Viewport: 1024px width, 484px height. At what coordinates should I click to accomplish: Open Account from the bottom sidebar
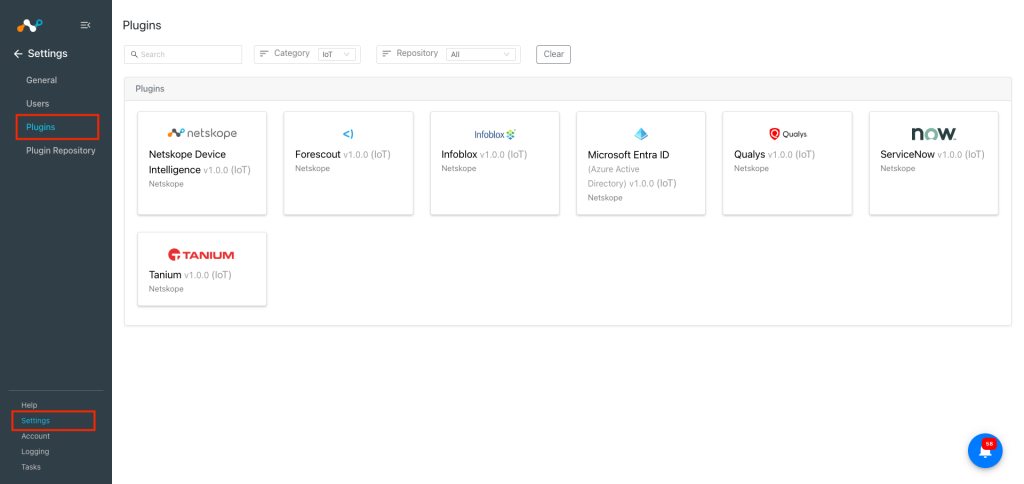35,436
